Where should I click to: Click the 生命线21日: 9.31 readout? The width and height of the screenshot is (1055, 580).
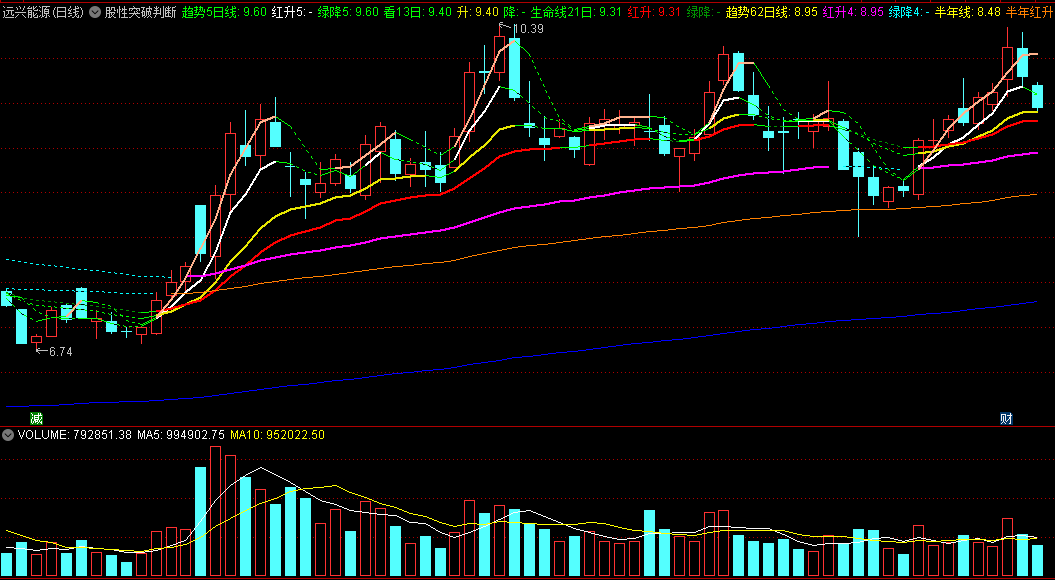tap(576, 12)
